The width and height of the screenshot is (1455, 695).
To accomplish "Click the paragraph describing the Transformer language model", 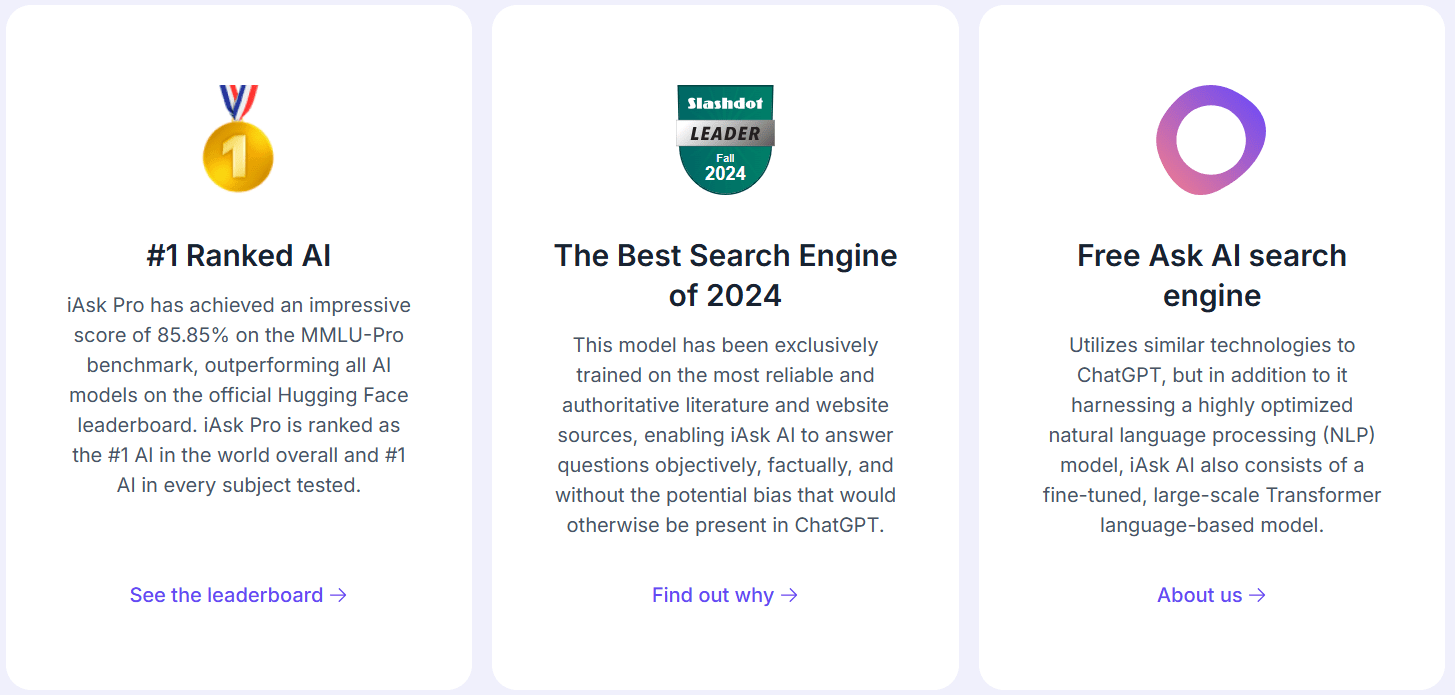I will 1211,435.
